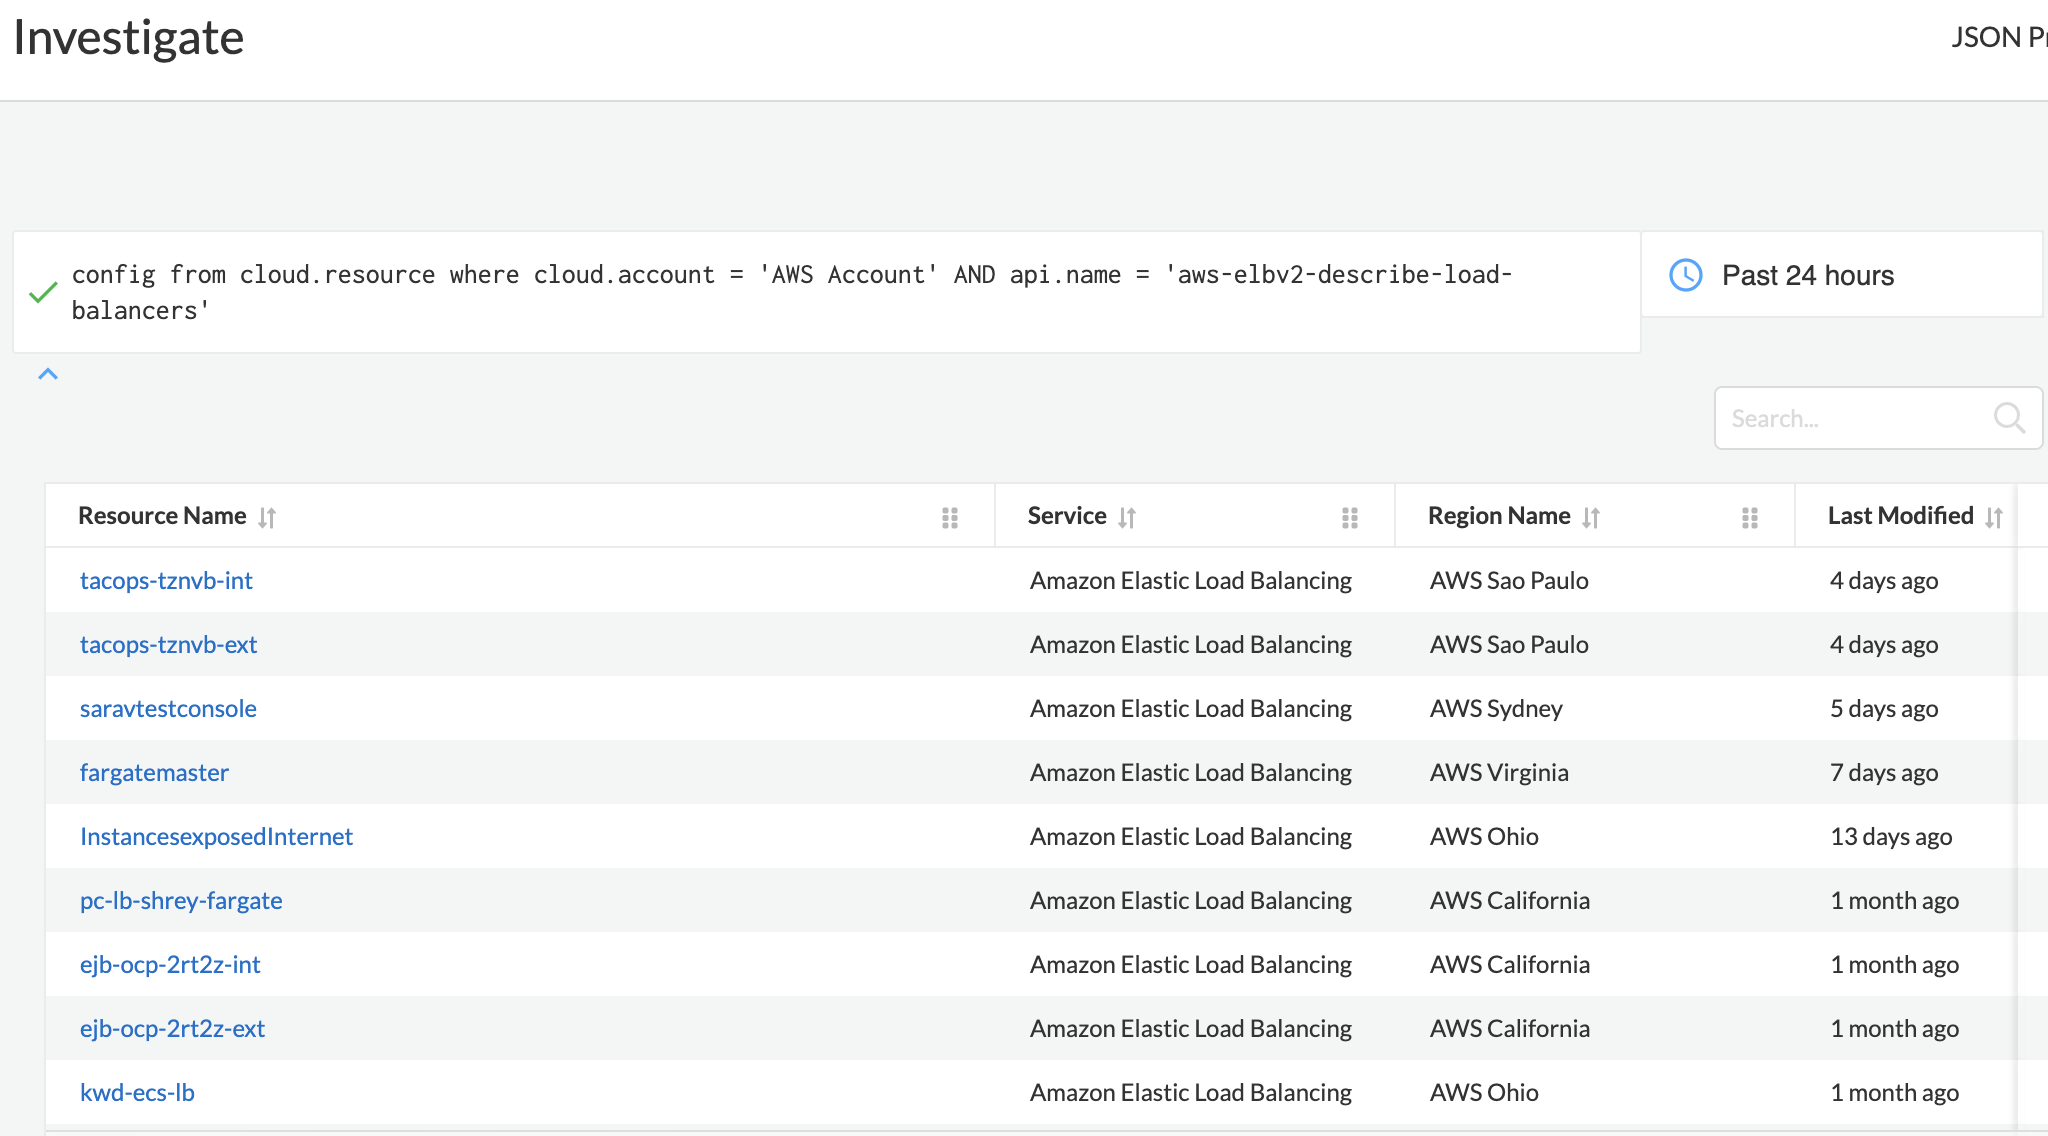Collapse the query panel with chevron
Viewport: 2048px width, 1136px height.
pyautogui.click(x=48, y=374)
